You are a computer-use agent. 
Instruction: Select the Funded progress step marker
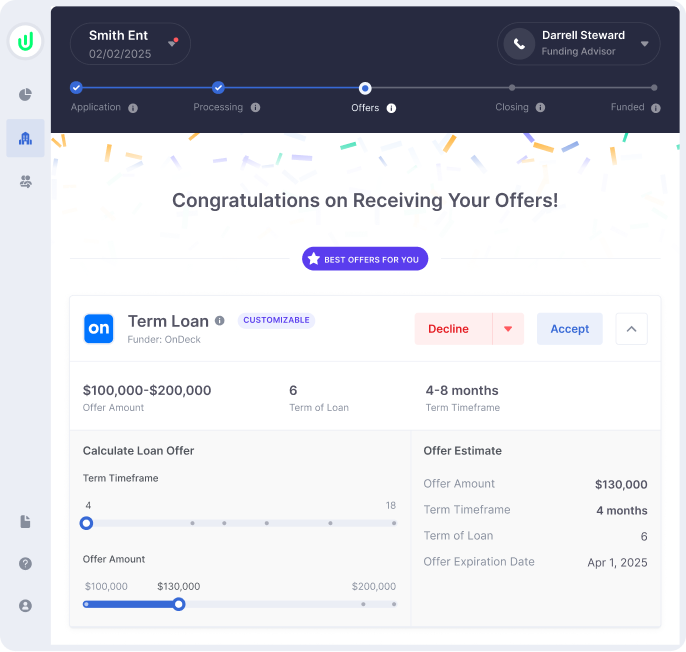pyautogui.click(x=654, y=88)
